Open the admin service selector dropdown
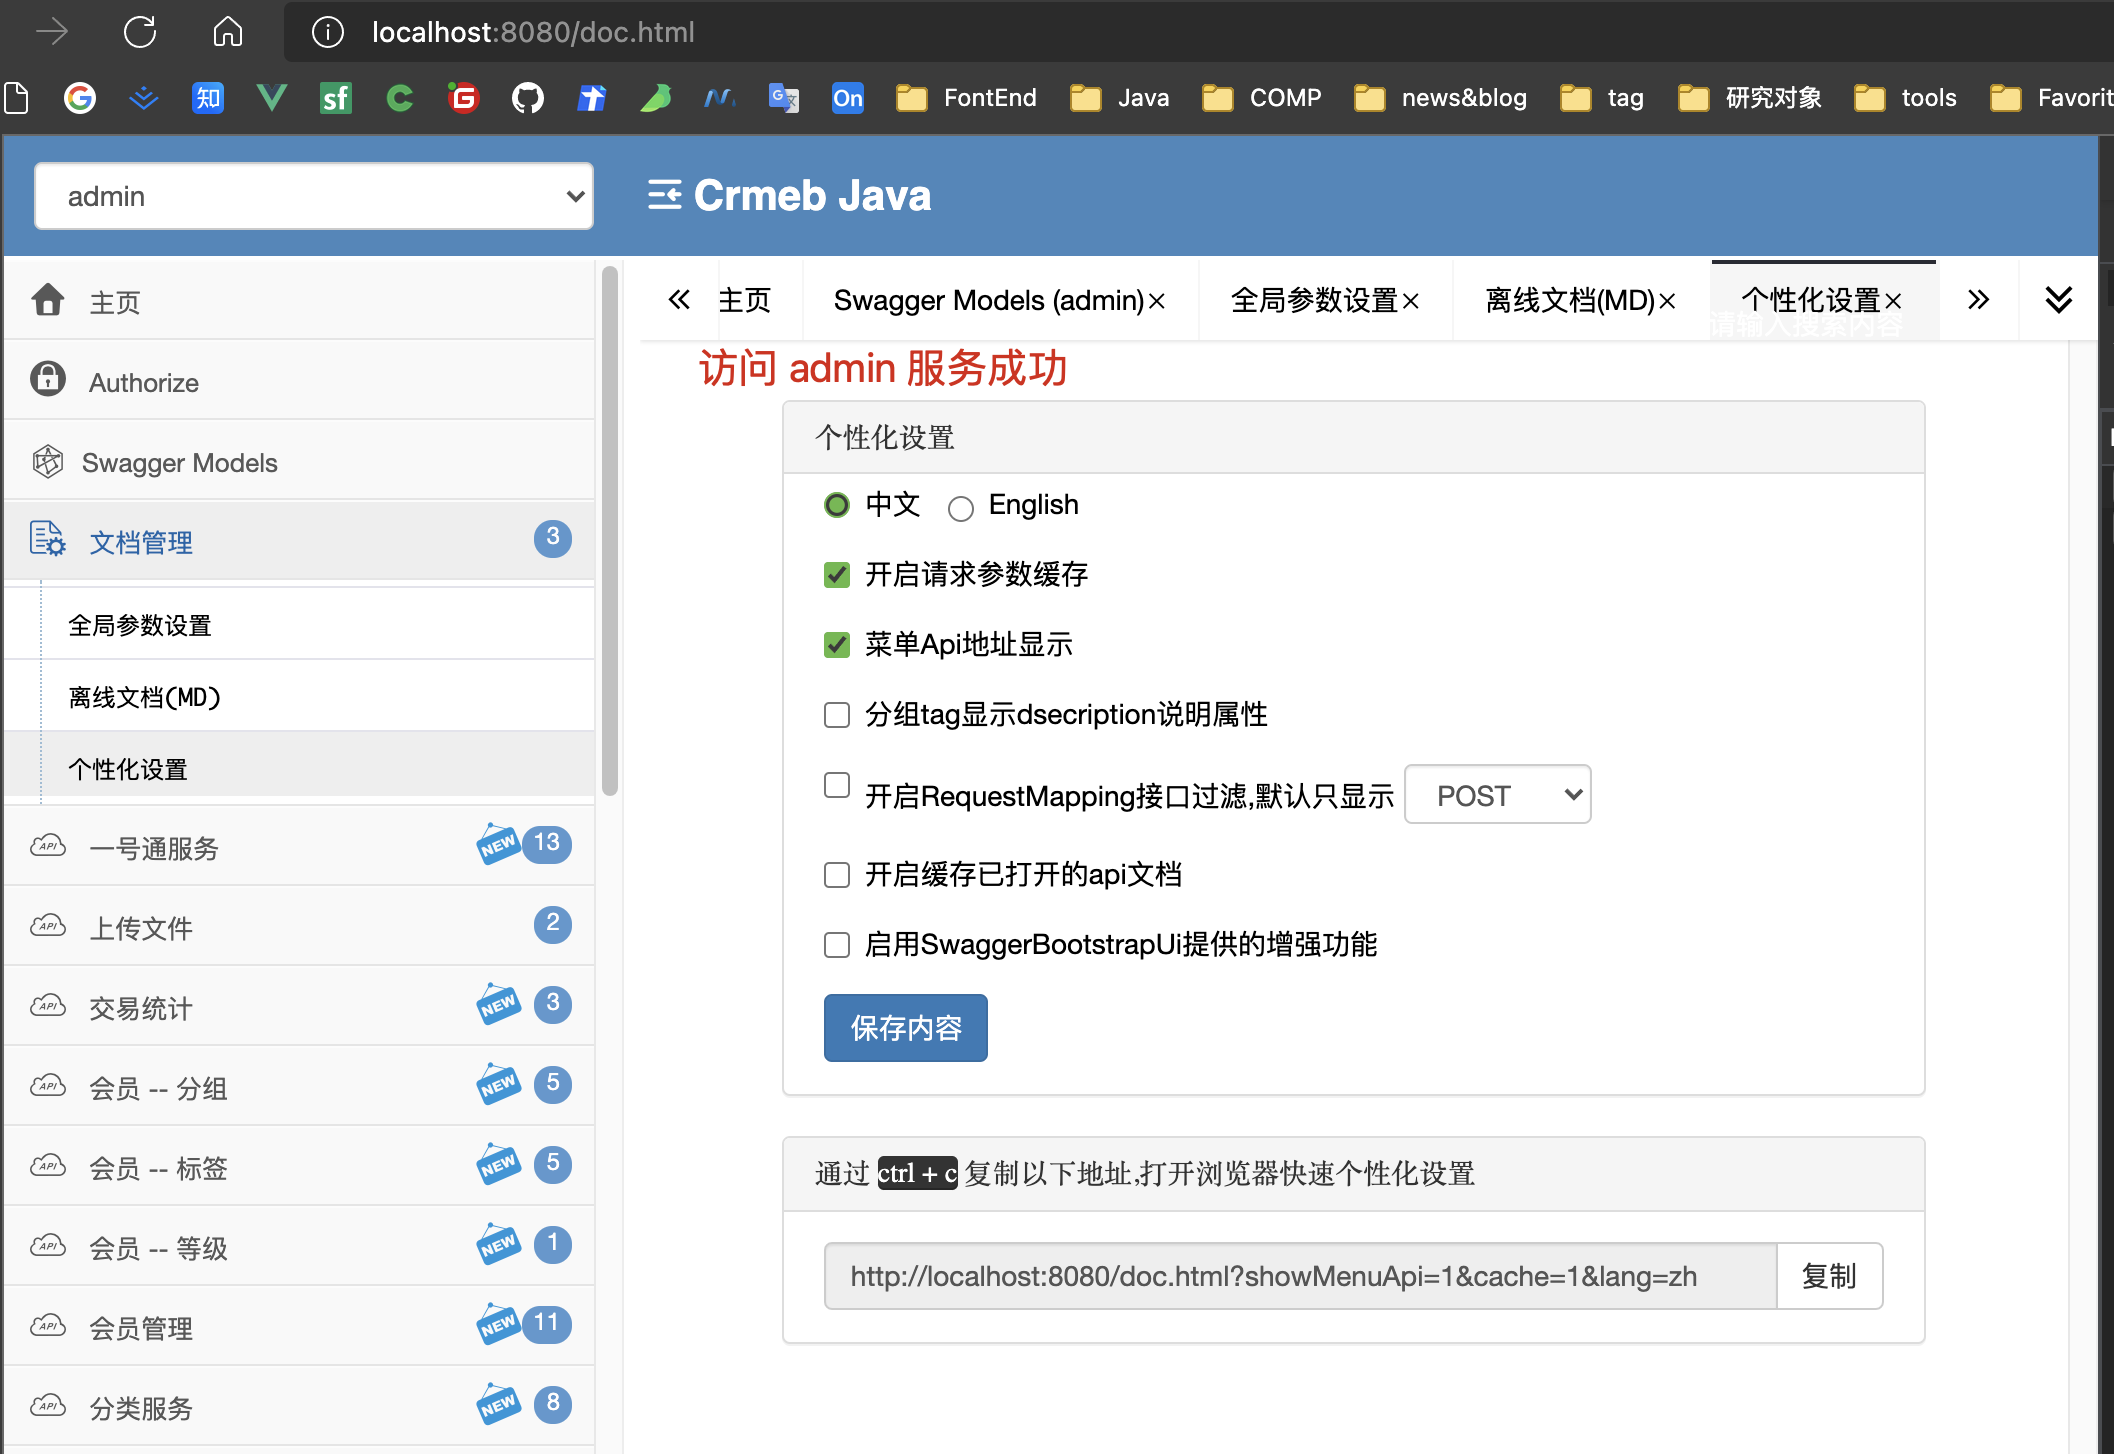The width and height of the screenshot is (2114, 1454). [313, 196]
